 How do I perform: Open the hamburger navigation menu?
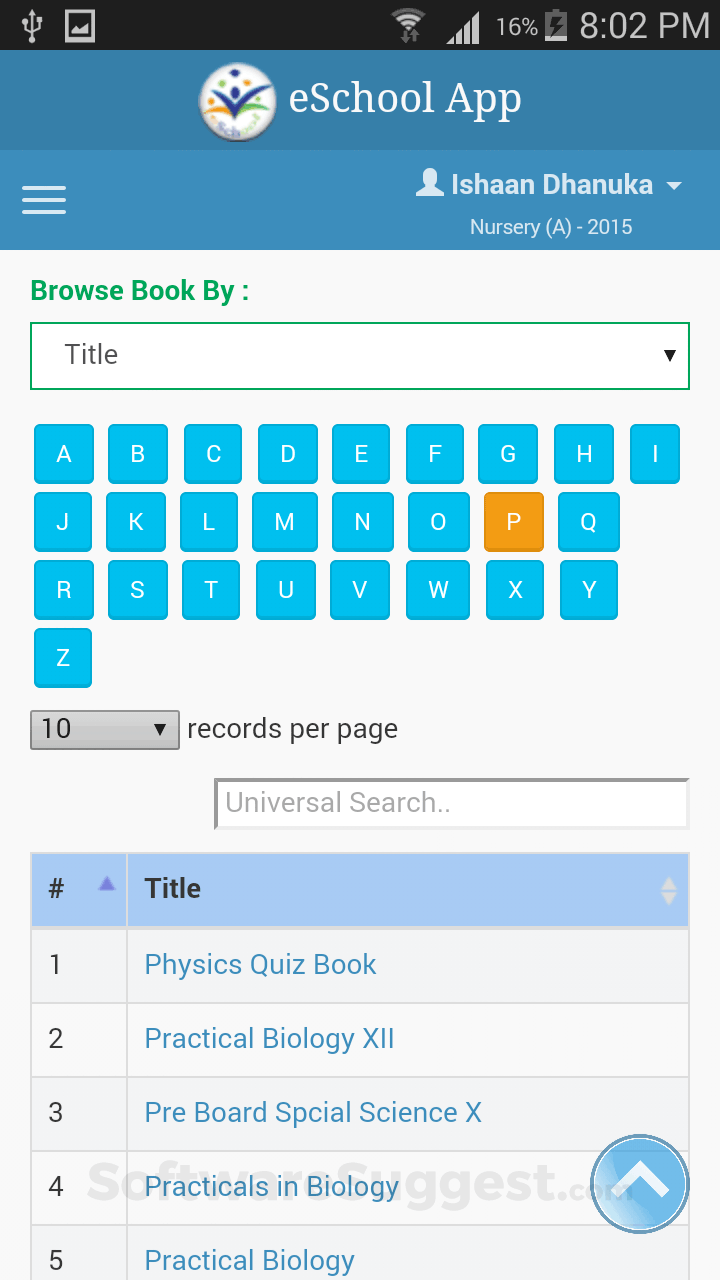44,200
